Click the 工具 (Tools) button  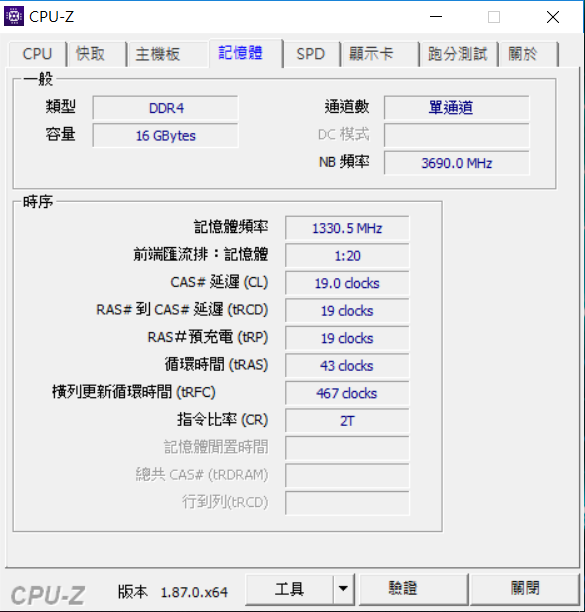point(289,589)
